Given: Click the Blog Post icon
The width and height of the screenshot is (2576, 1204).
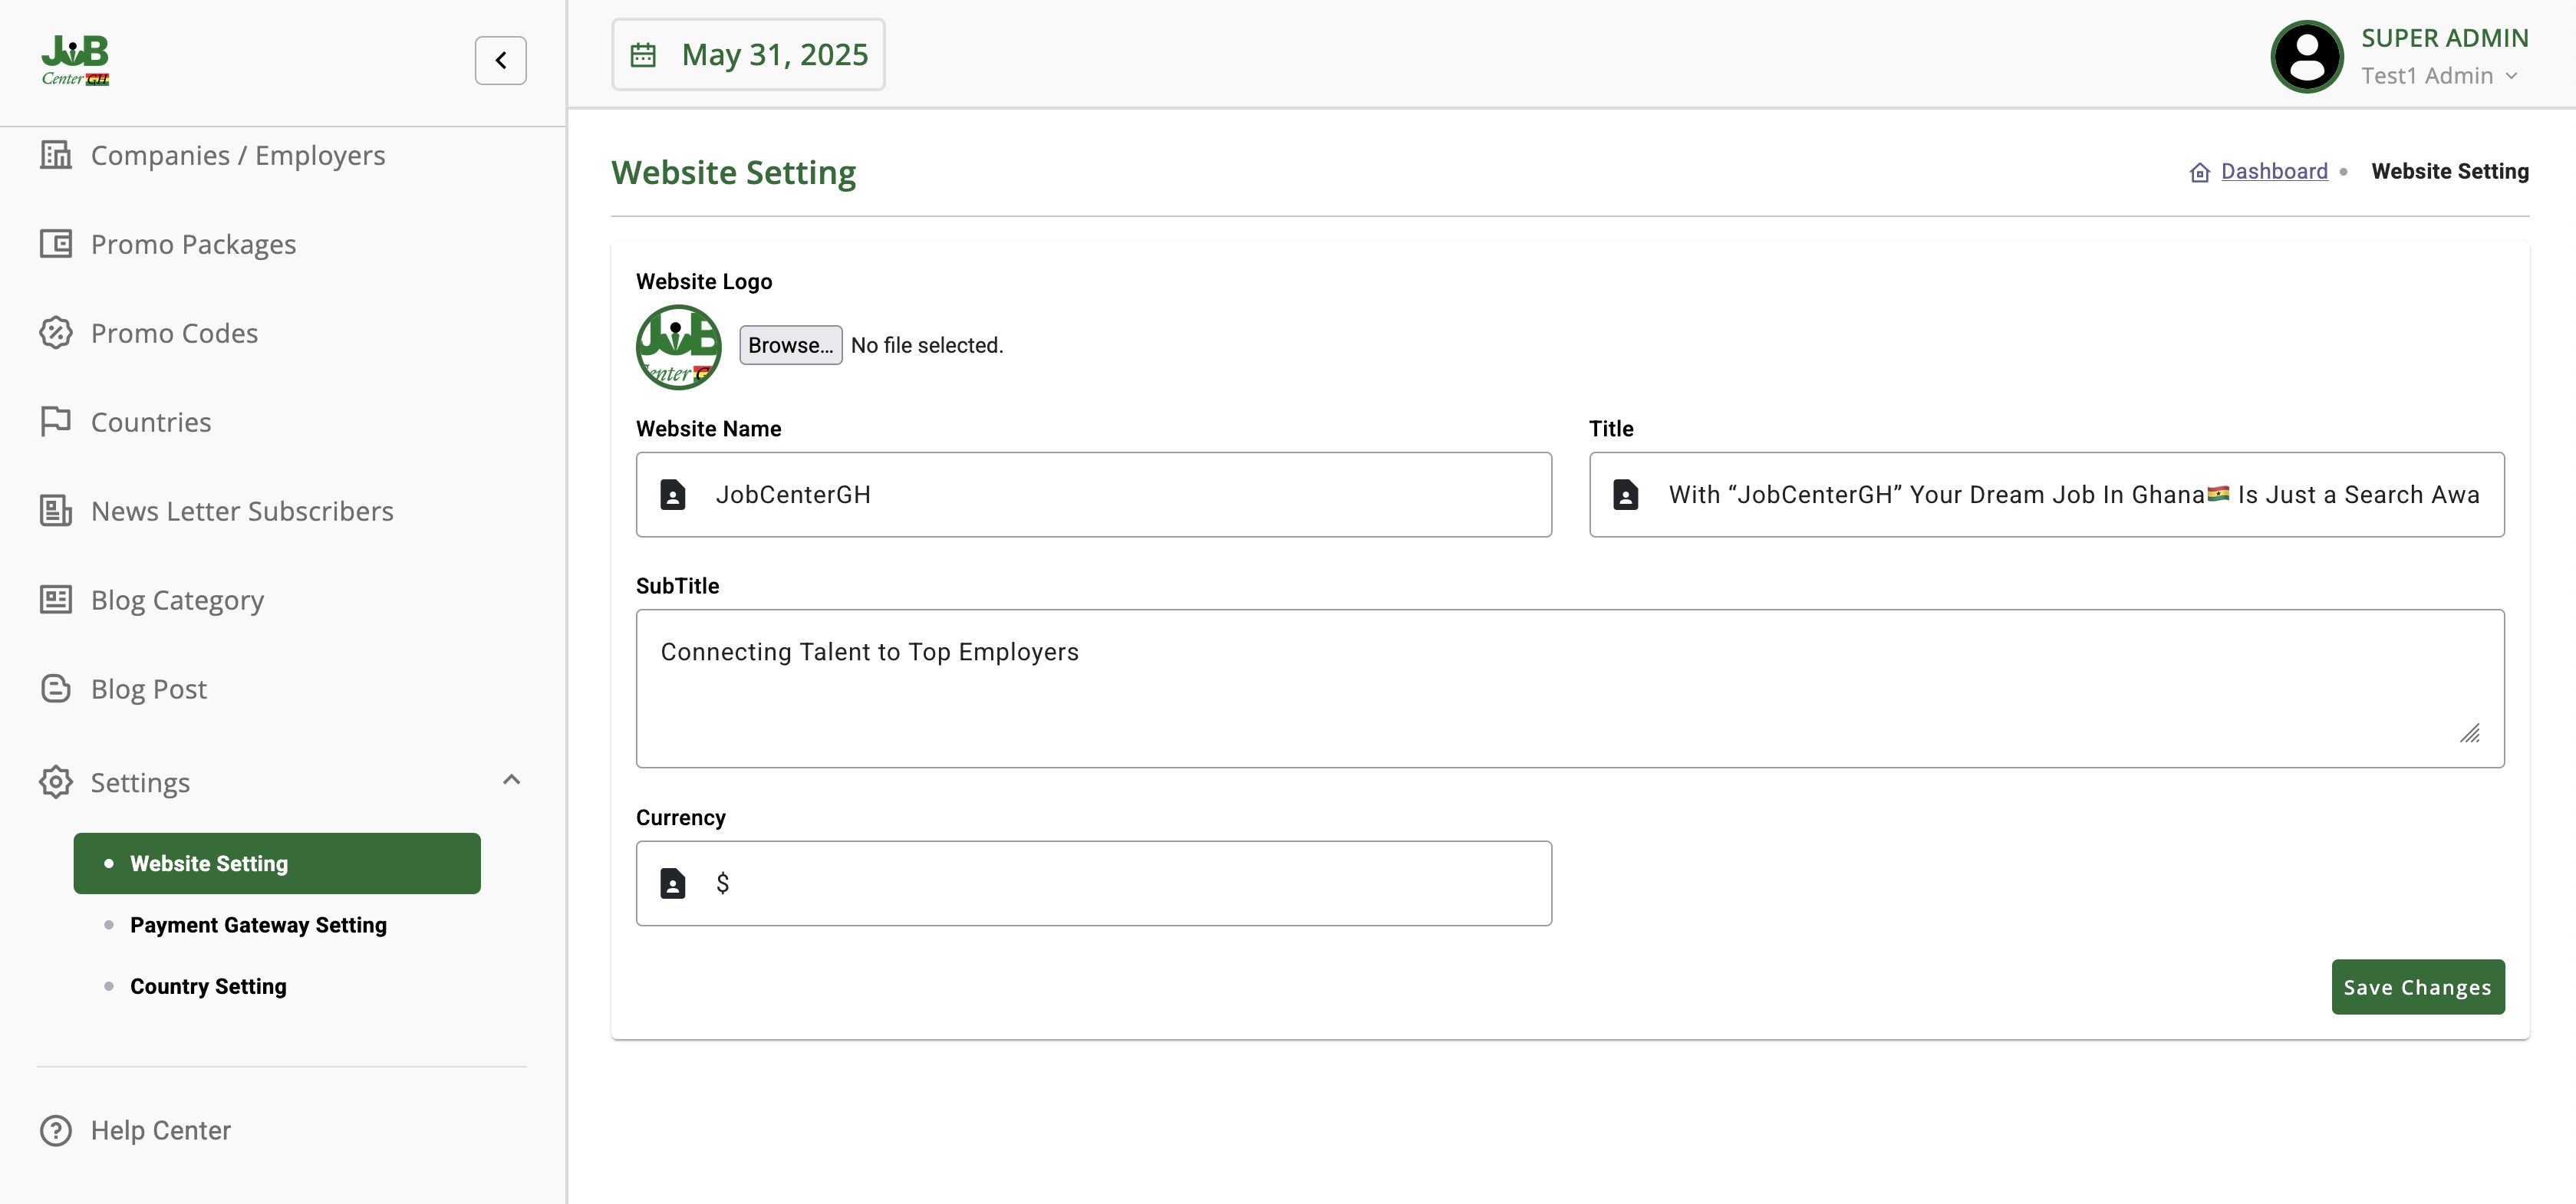Looking at the screenshot, I should tap(56, 688).
